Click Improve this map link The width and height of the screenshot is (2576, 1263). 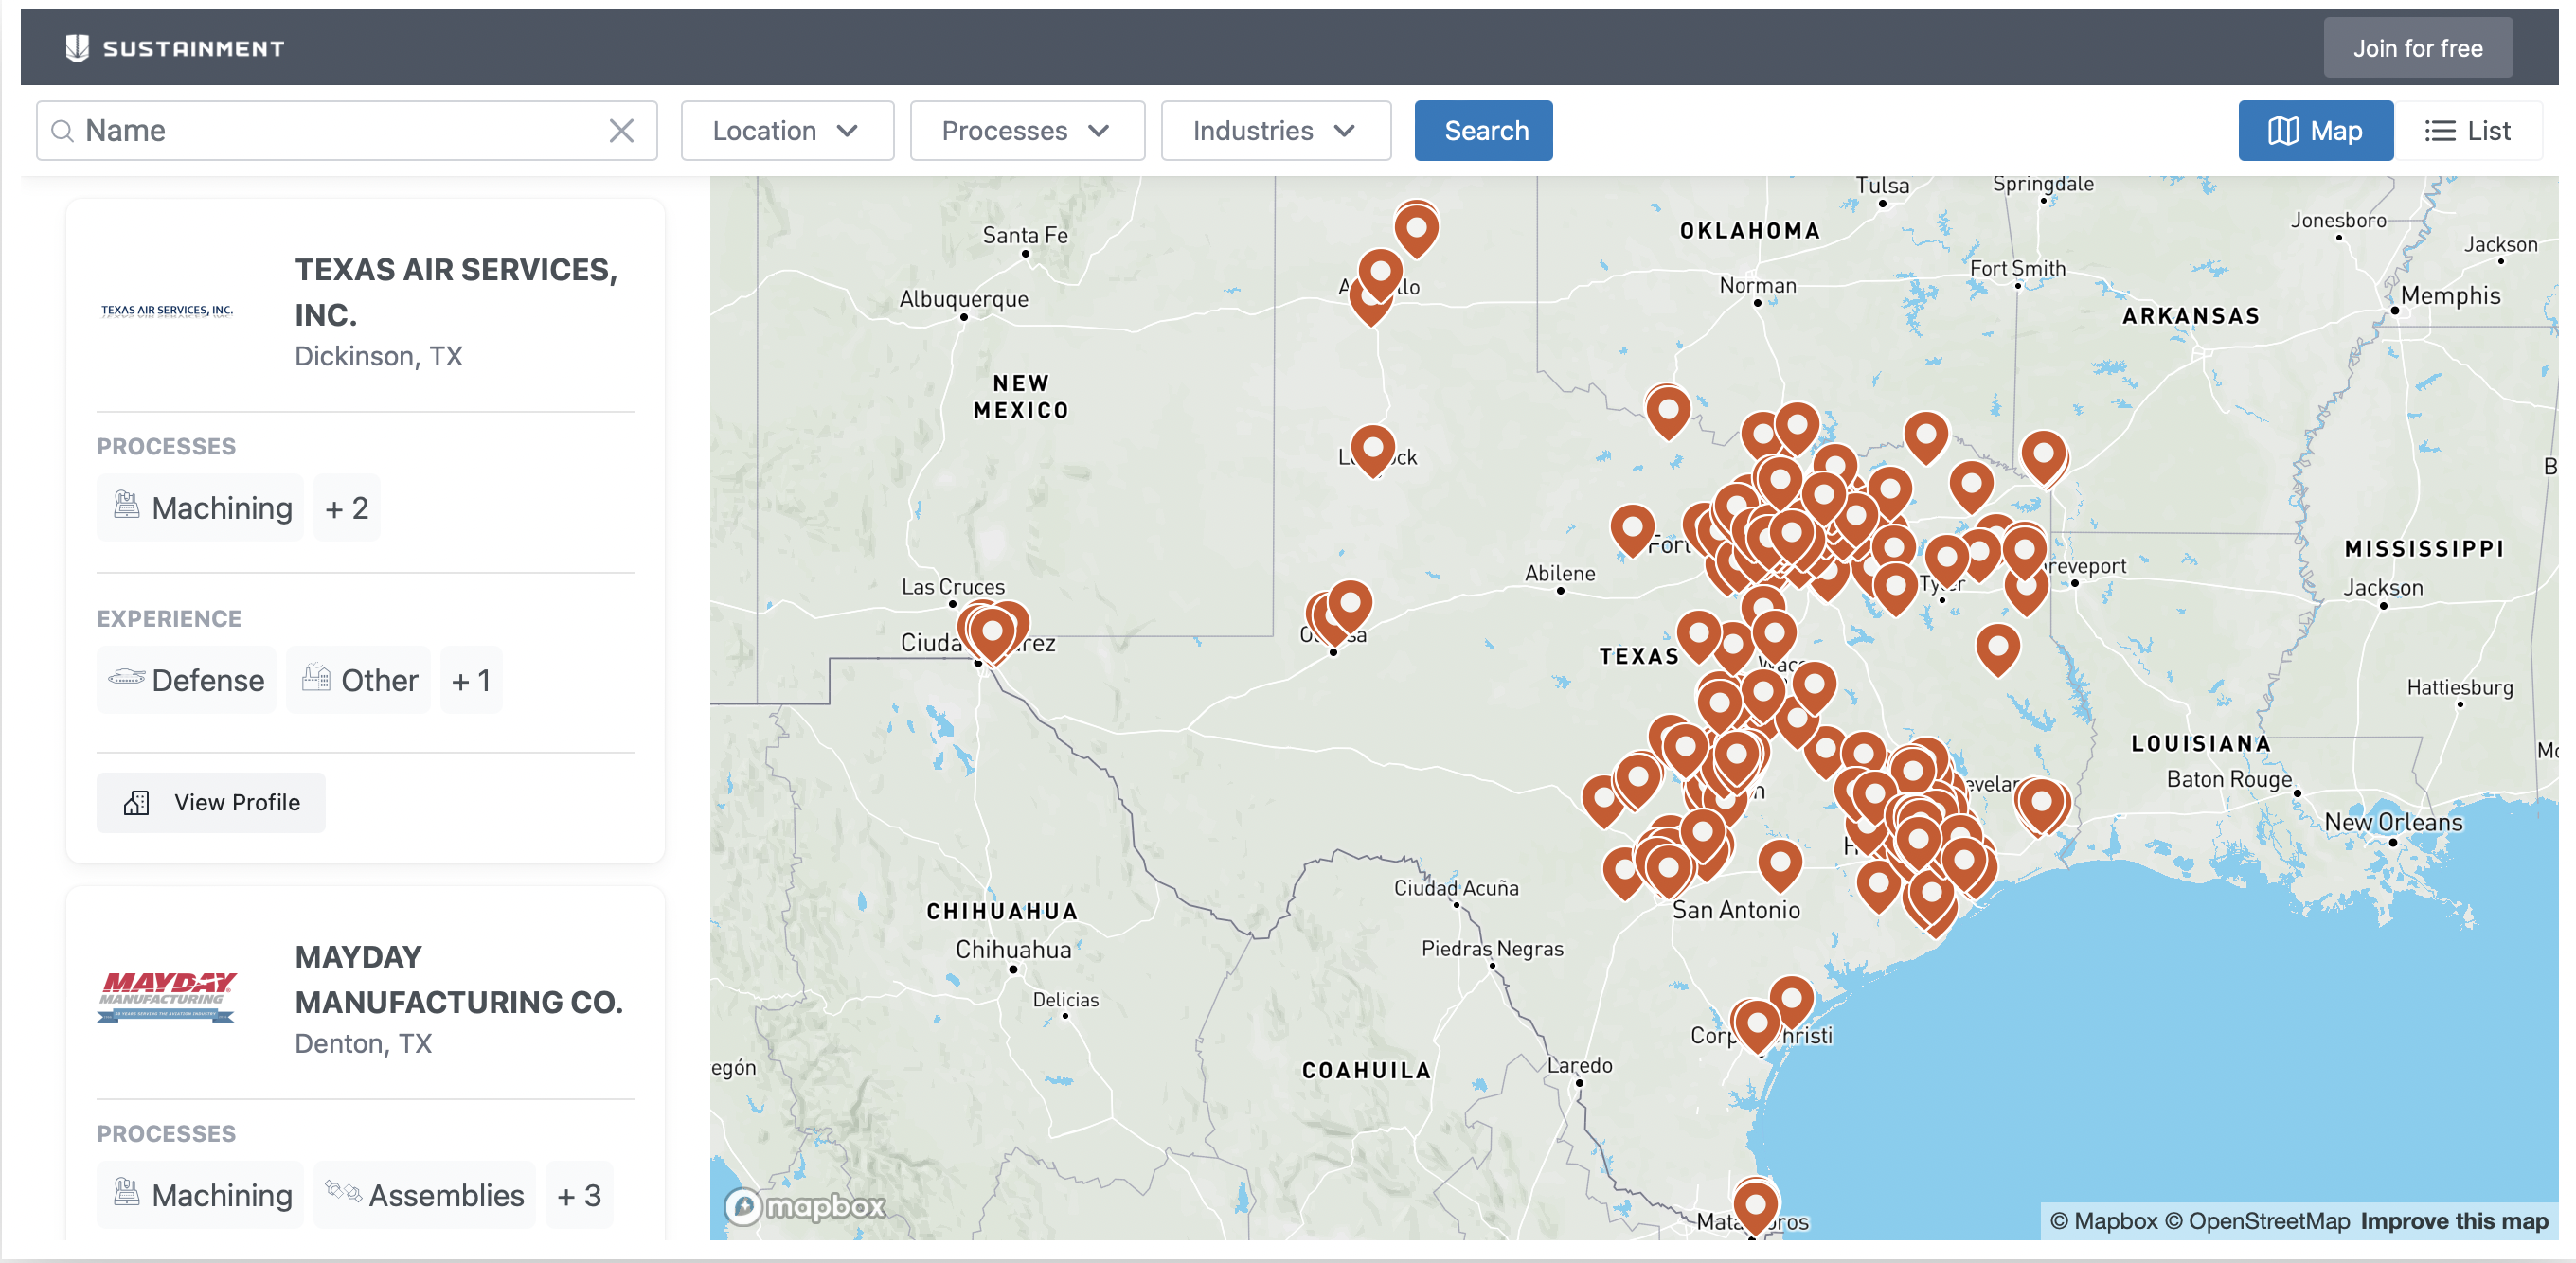click(x=2453, y=1221)
